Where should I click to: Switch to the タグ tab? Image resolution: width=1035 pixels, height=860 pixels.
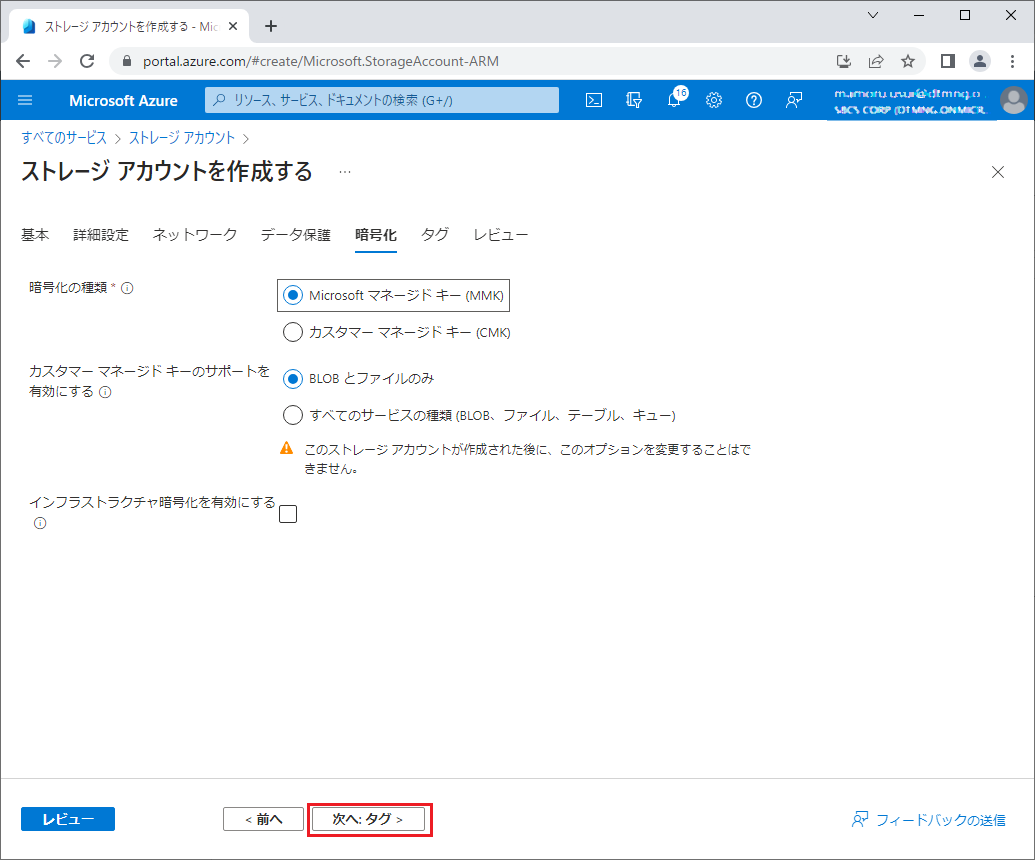(x=435, y=235)
